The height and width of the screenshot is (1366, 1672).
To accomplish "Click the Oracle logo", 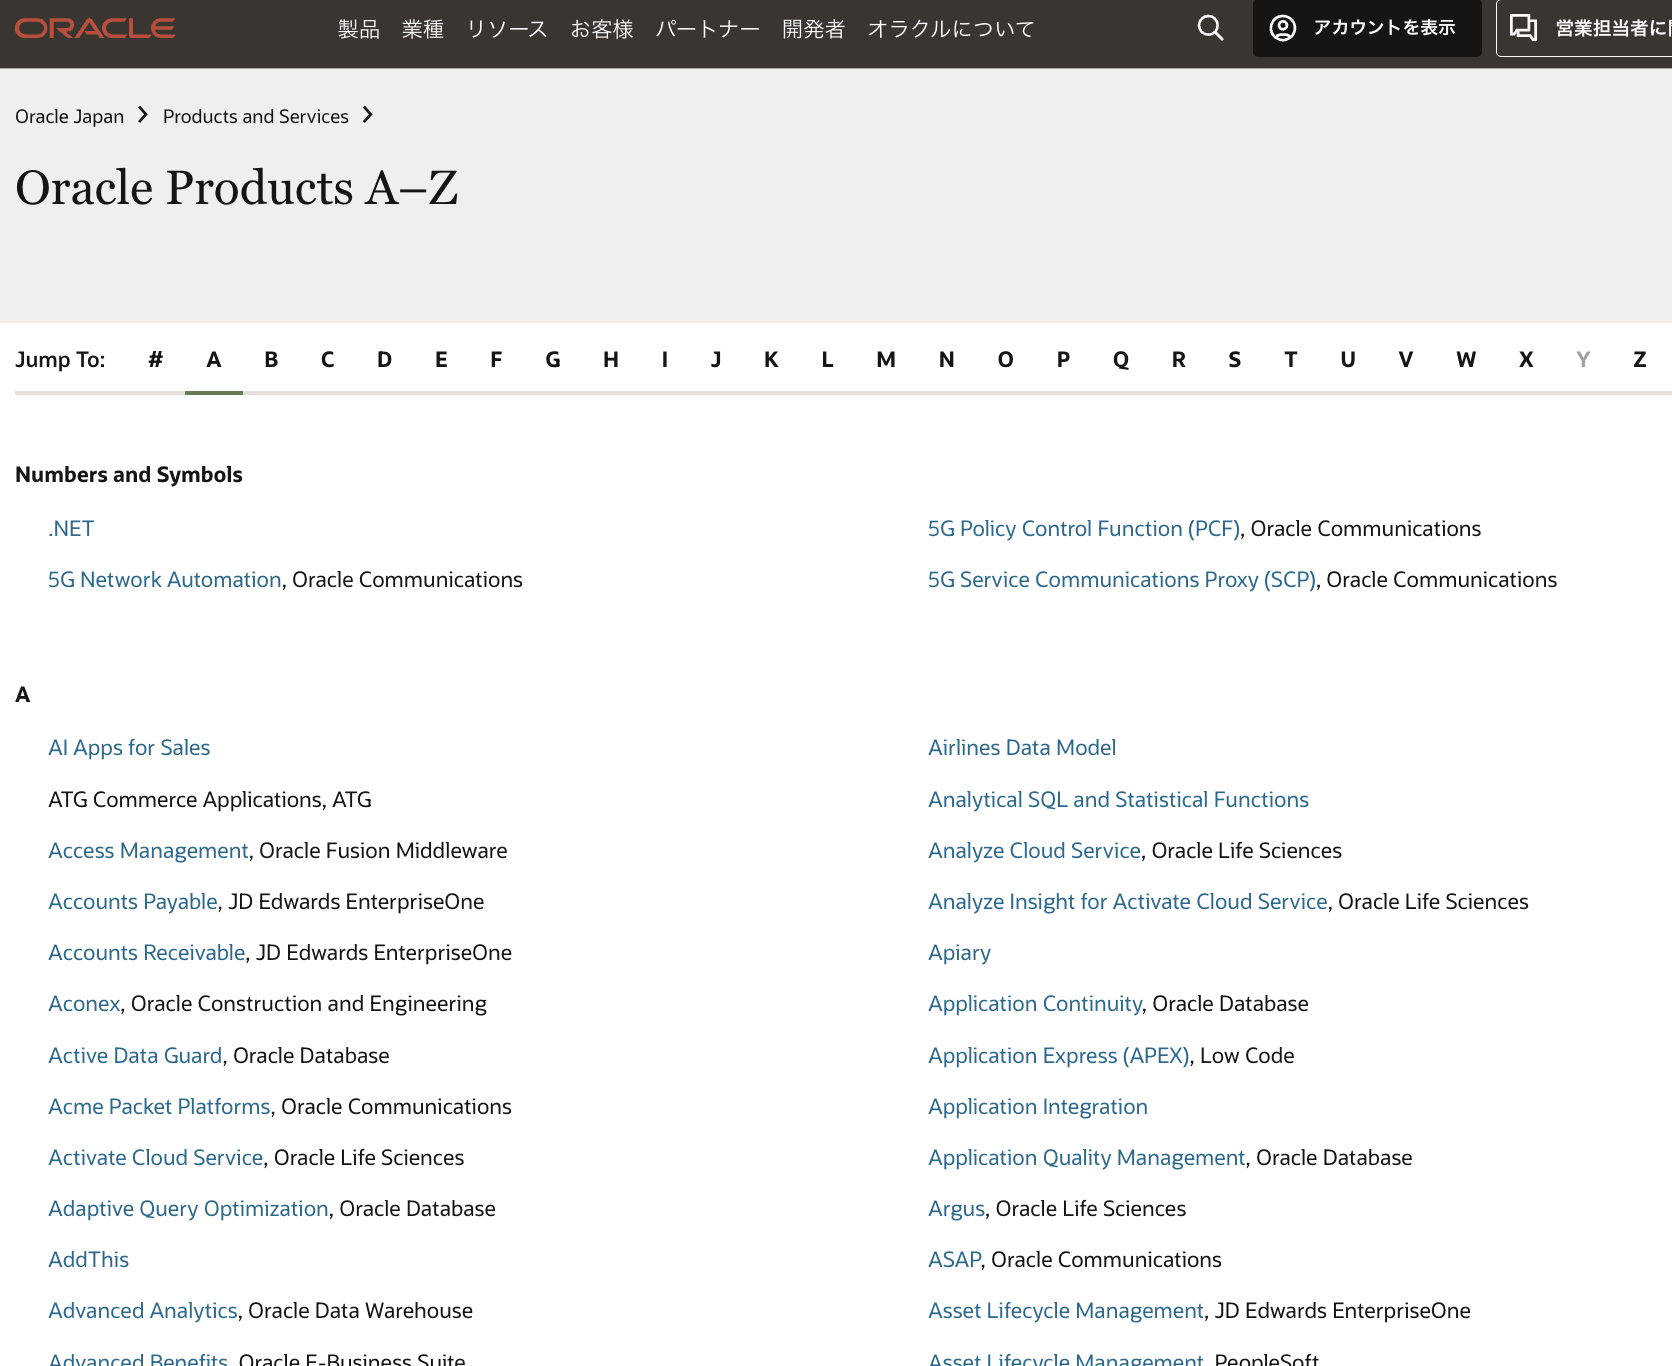I will pyautogui.click(x=95, y=27).
